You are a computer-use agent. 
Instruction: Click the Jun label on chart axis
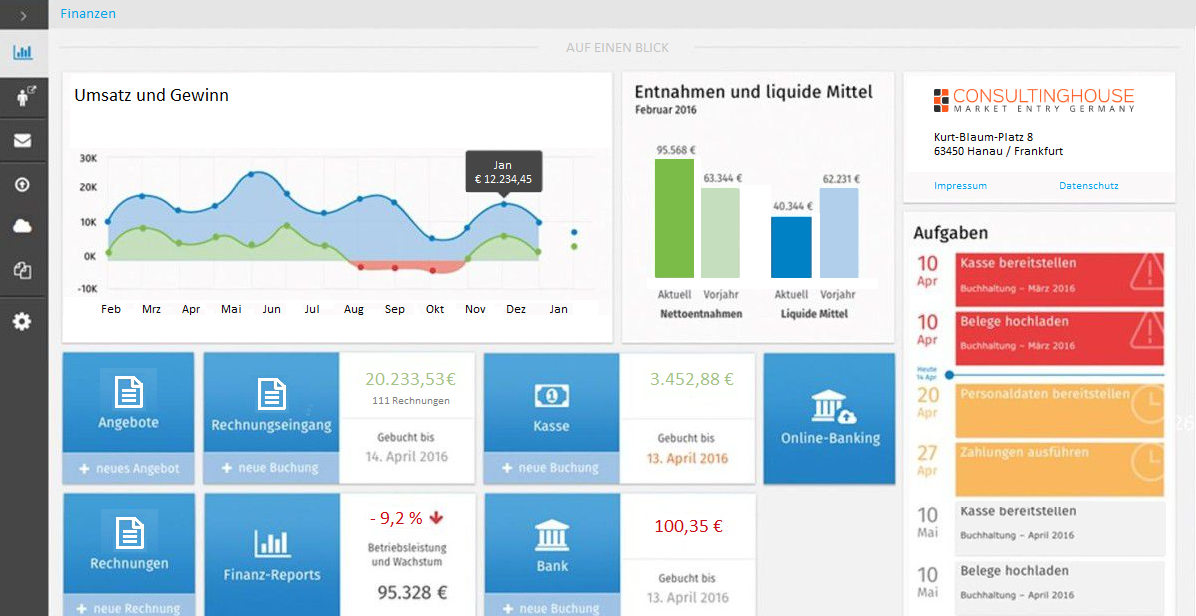click(271, 310)
